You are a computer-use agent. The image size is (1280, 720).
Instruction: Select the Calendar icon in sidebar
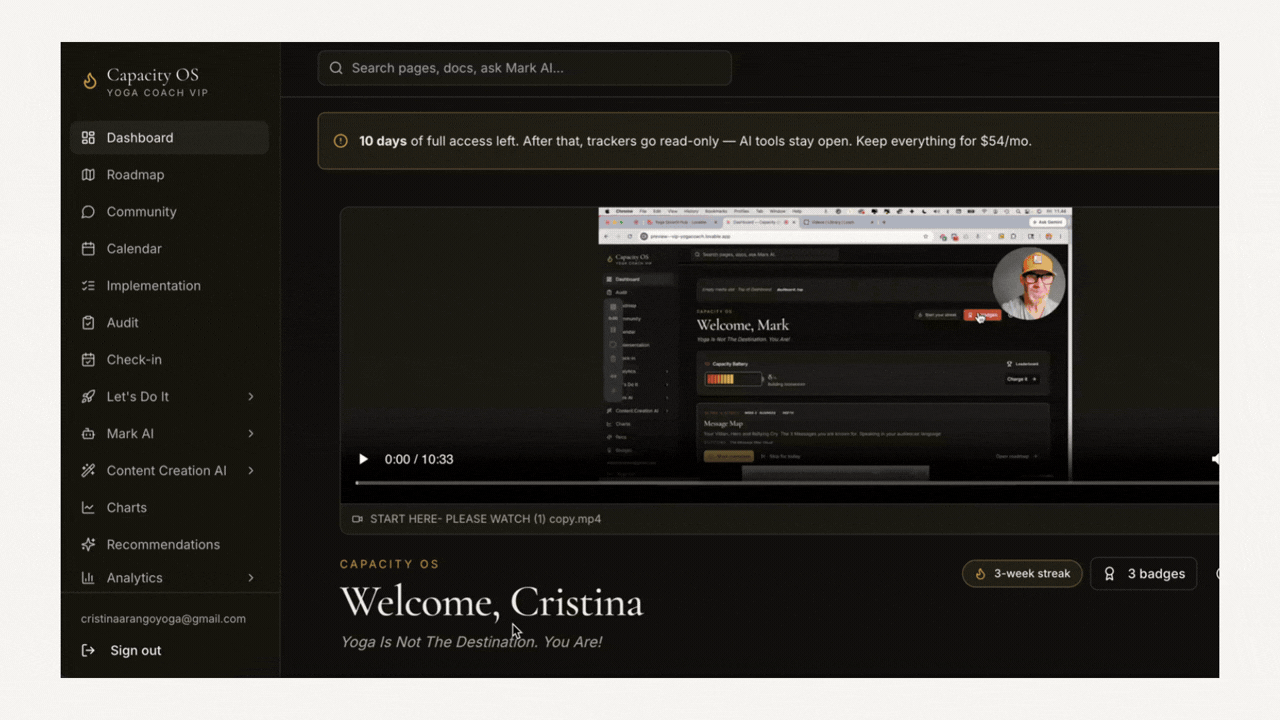click(x=88, y=249)
